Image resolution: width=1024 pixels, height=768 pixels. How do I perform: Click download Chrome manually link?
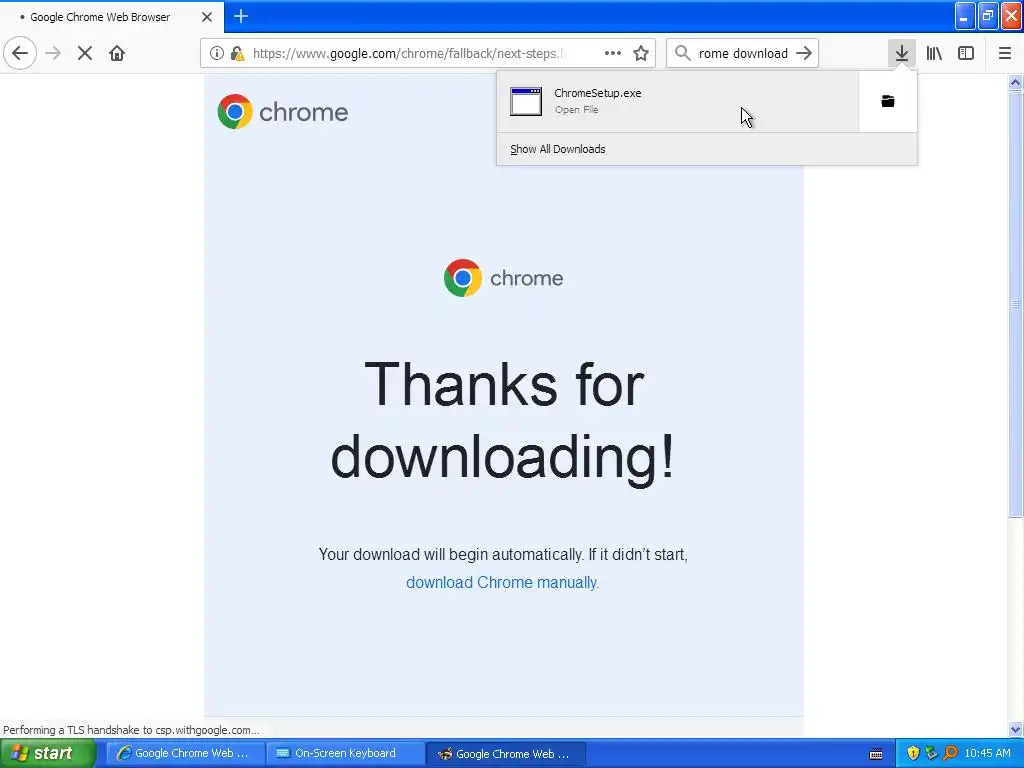click(502, 582)
